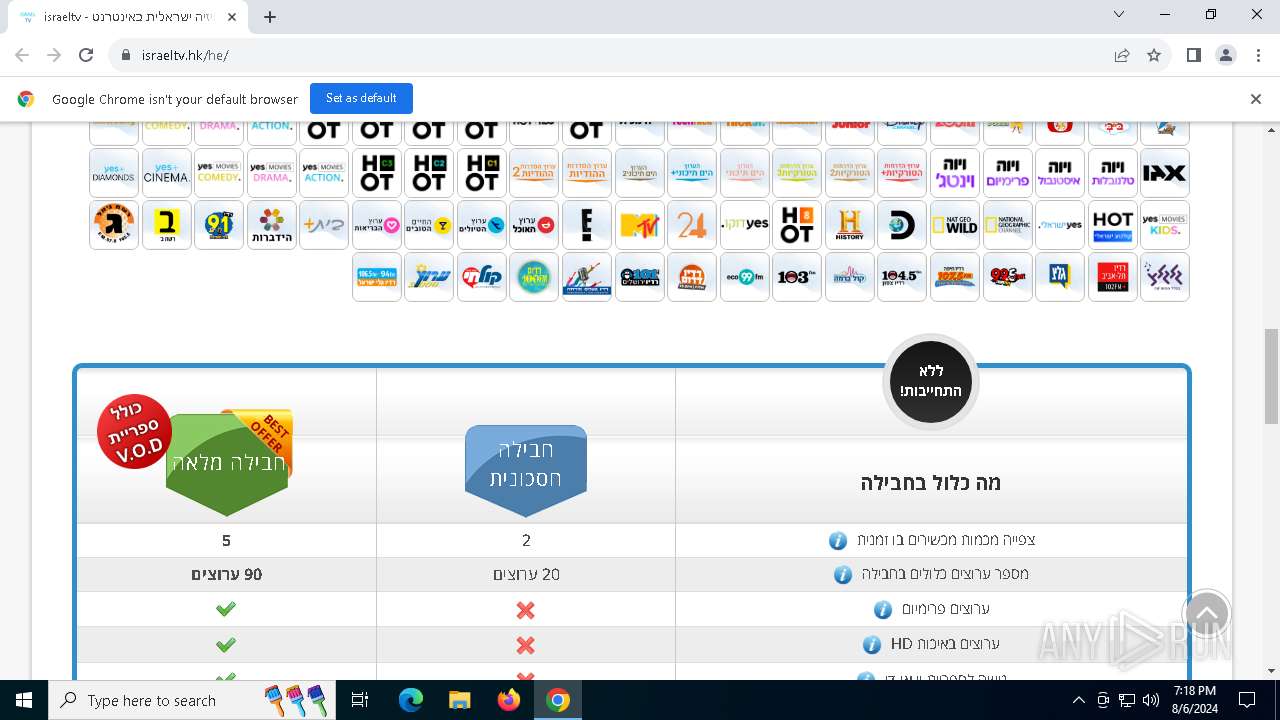Open the yes+ Diamonds channel tile
1280x720 pixels.
113,172
